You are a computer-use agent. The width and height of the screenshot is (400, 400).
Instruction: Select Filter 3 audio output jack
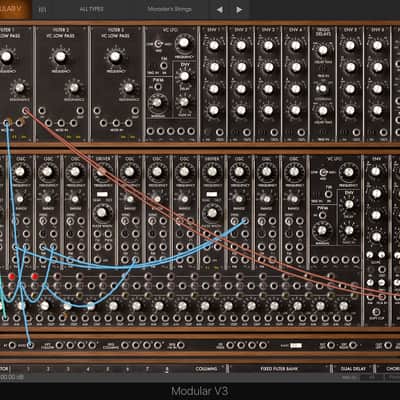click(x=135, y=111)
